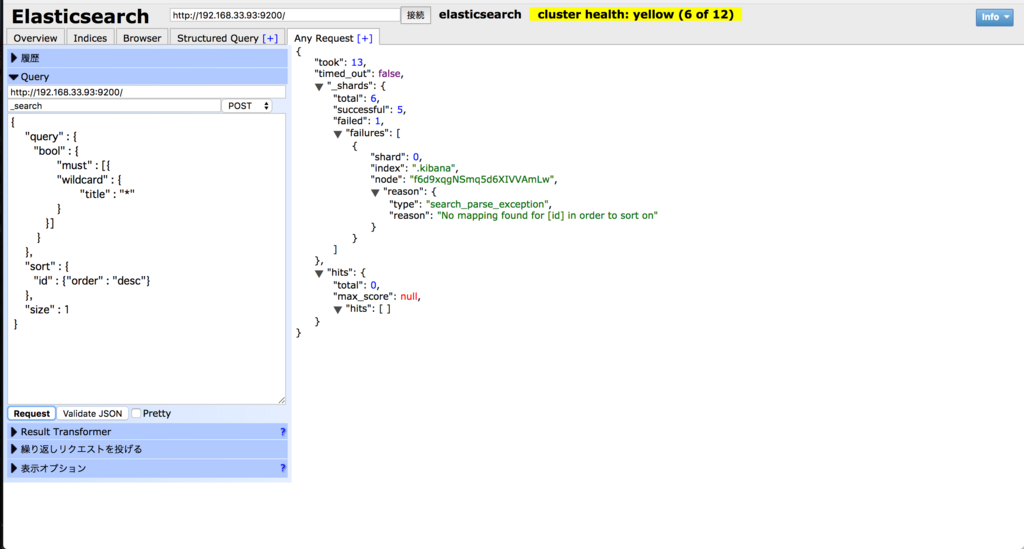
Task: Click the Request button
Action: (31, 413)
